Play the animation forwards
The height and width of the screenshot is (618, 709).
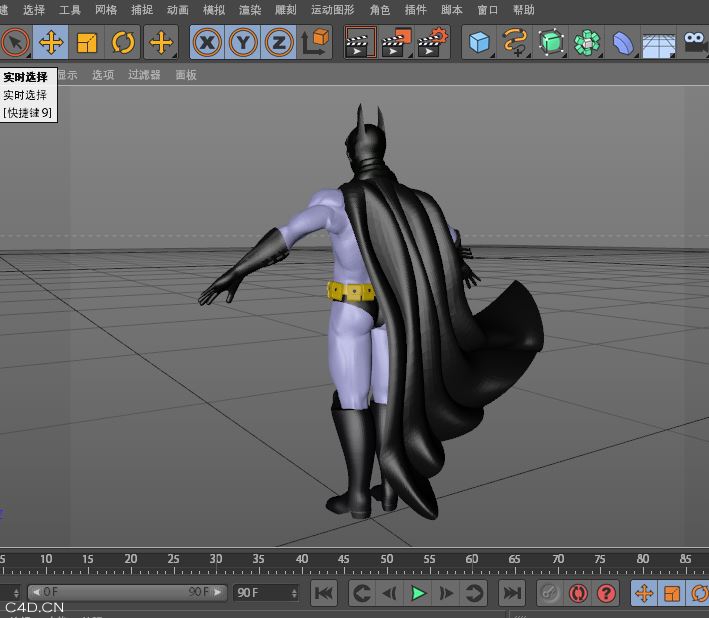(x=418, y=593)
